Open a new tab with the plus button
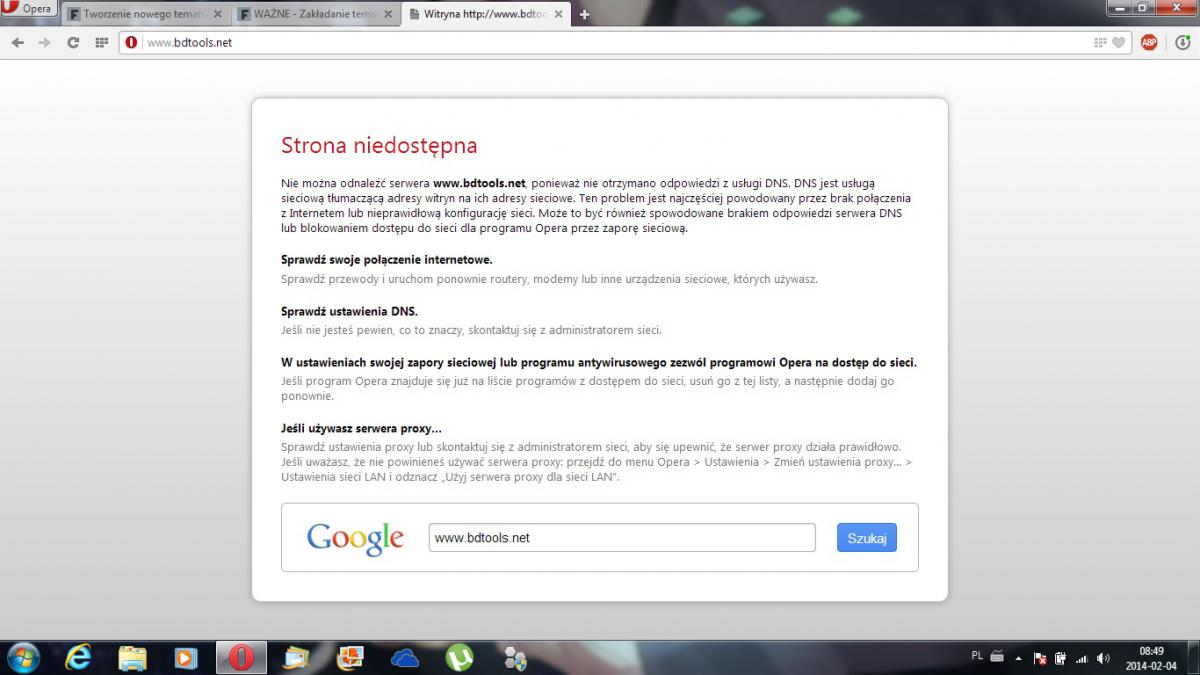 click(x=584, y=15)
